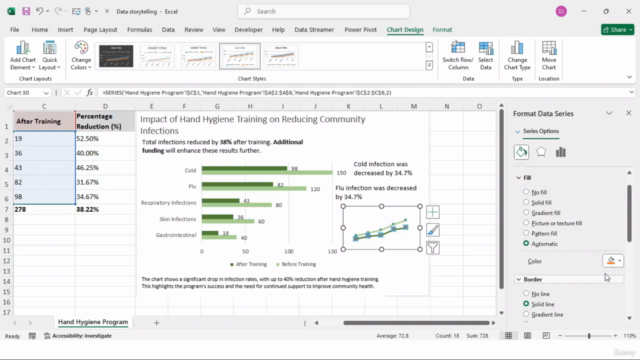Click zoom out minus icon

(x=560, y=336)
